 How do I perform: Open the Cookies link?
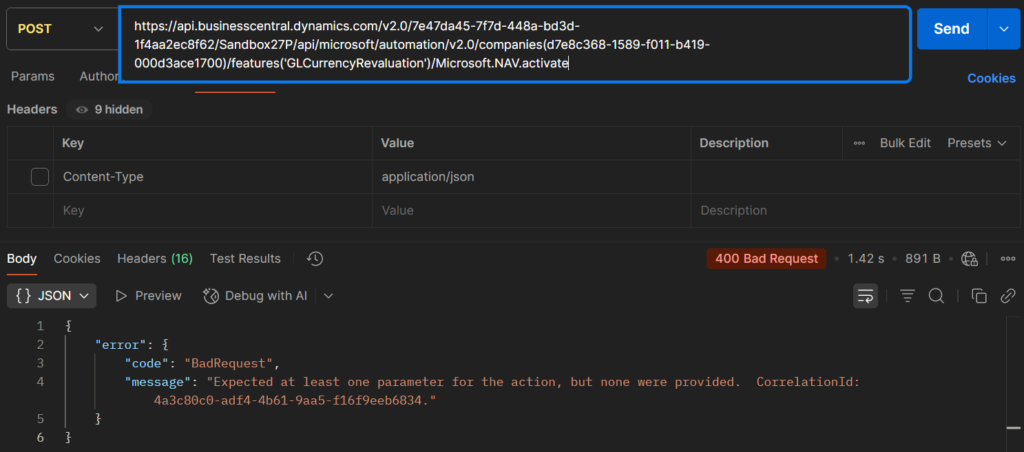[990, 78]
